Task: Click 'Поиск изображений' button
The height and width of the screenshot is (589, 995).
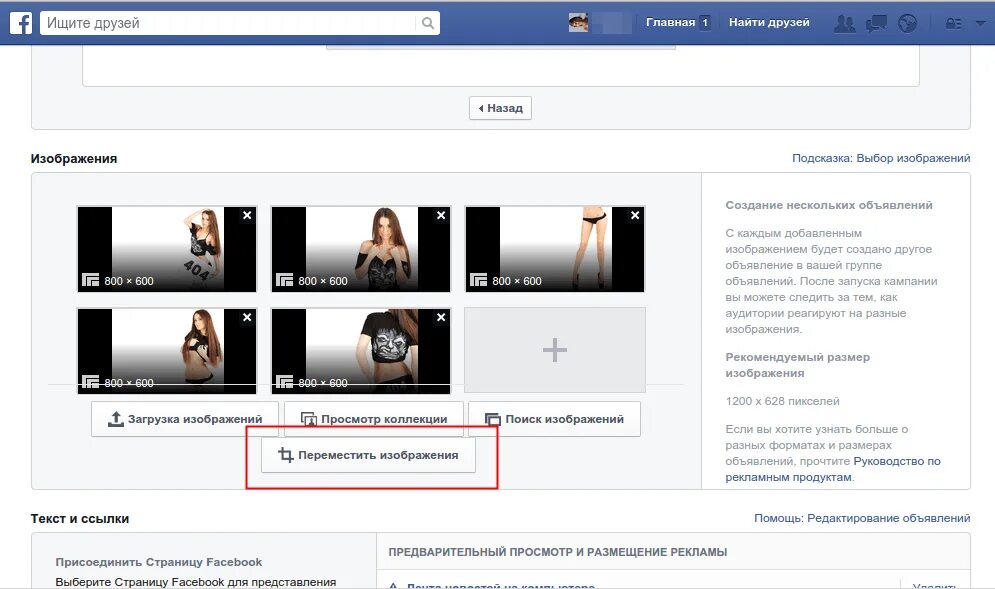Action: [x=554, y=419]
